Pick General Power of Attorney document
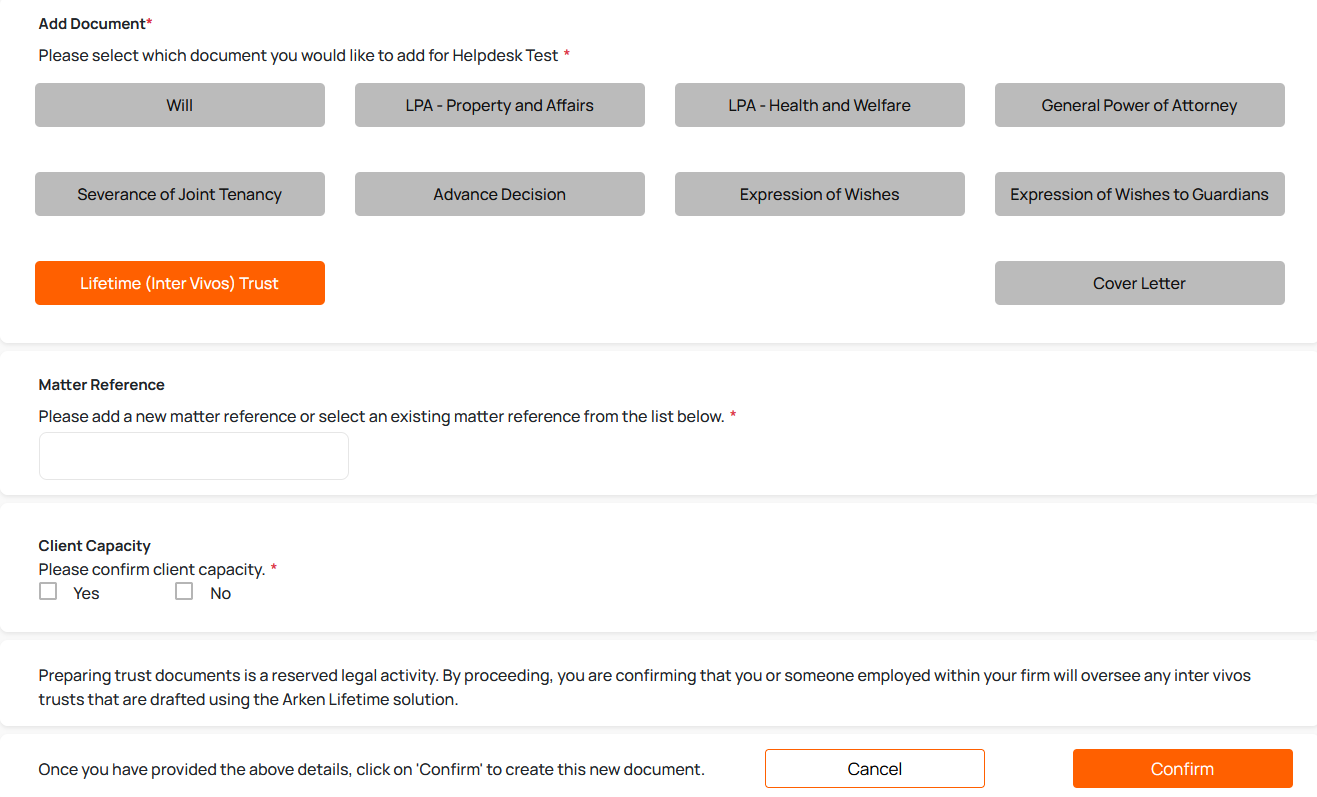Image resolution: width=1317 pixels, height=797 pixels. 1139,105
